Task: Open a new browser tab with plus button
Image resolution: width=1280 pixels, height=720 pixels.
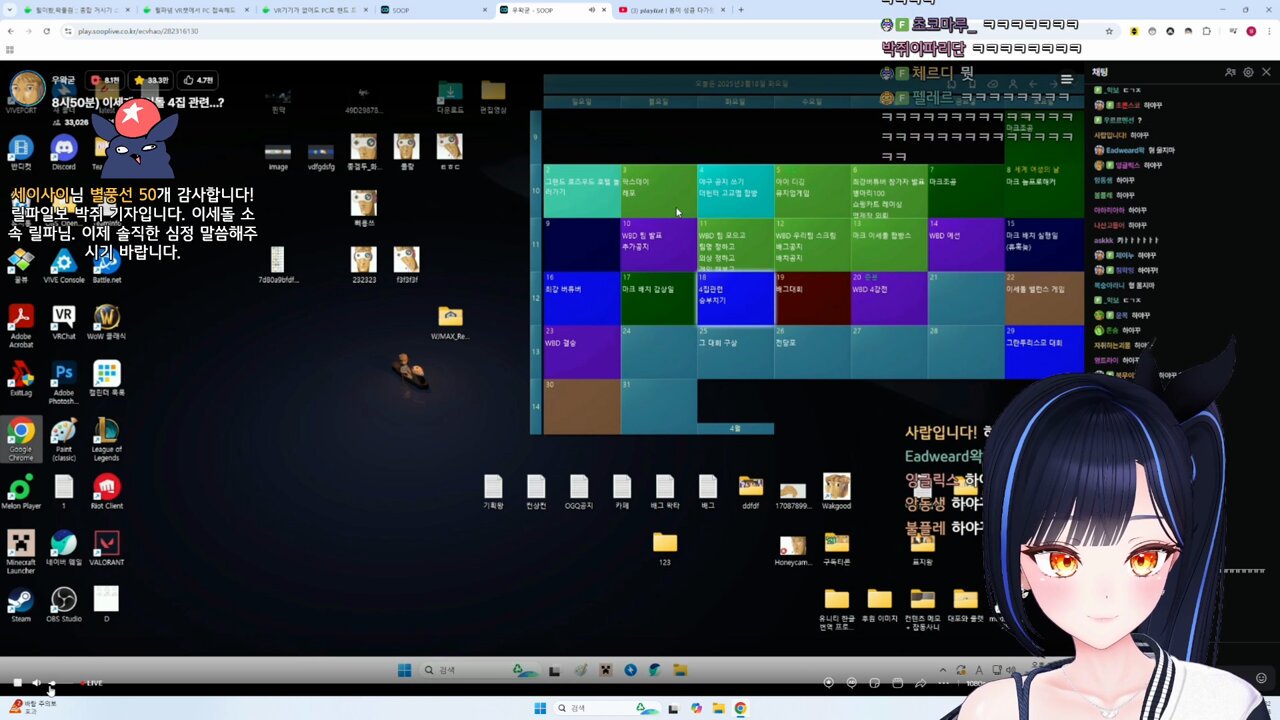Action: pyautogui.click(x=740, y=10)
